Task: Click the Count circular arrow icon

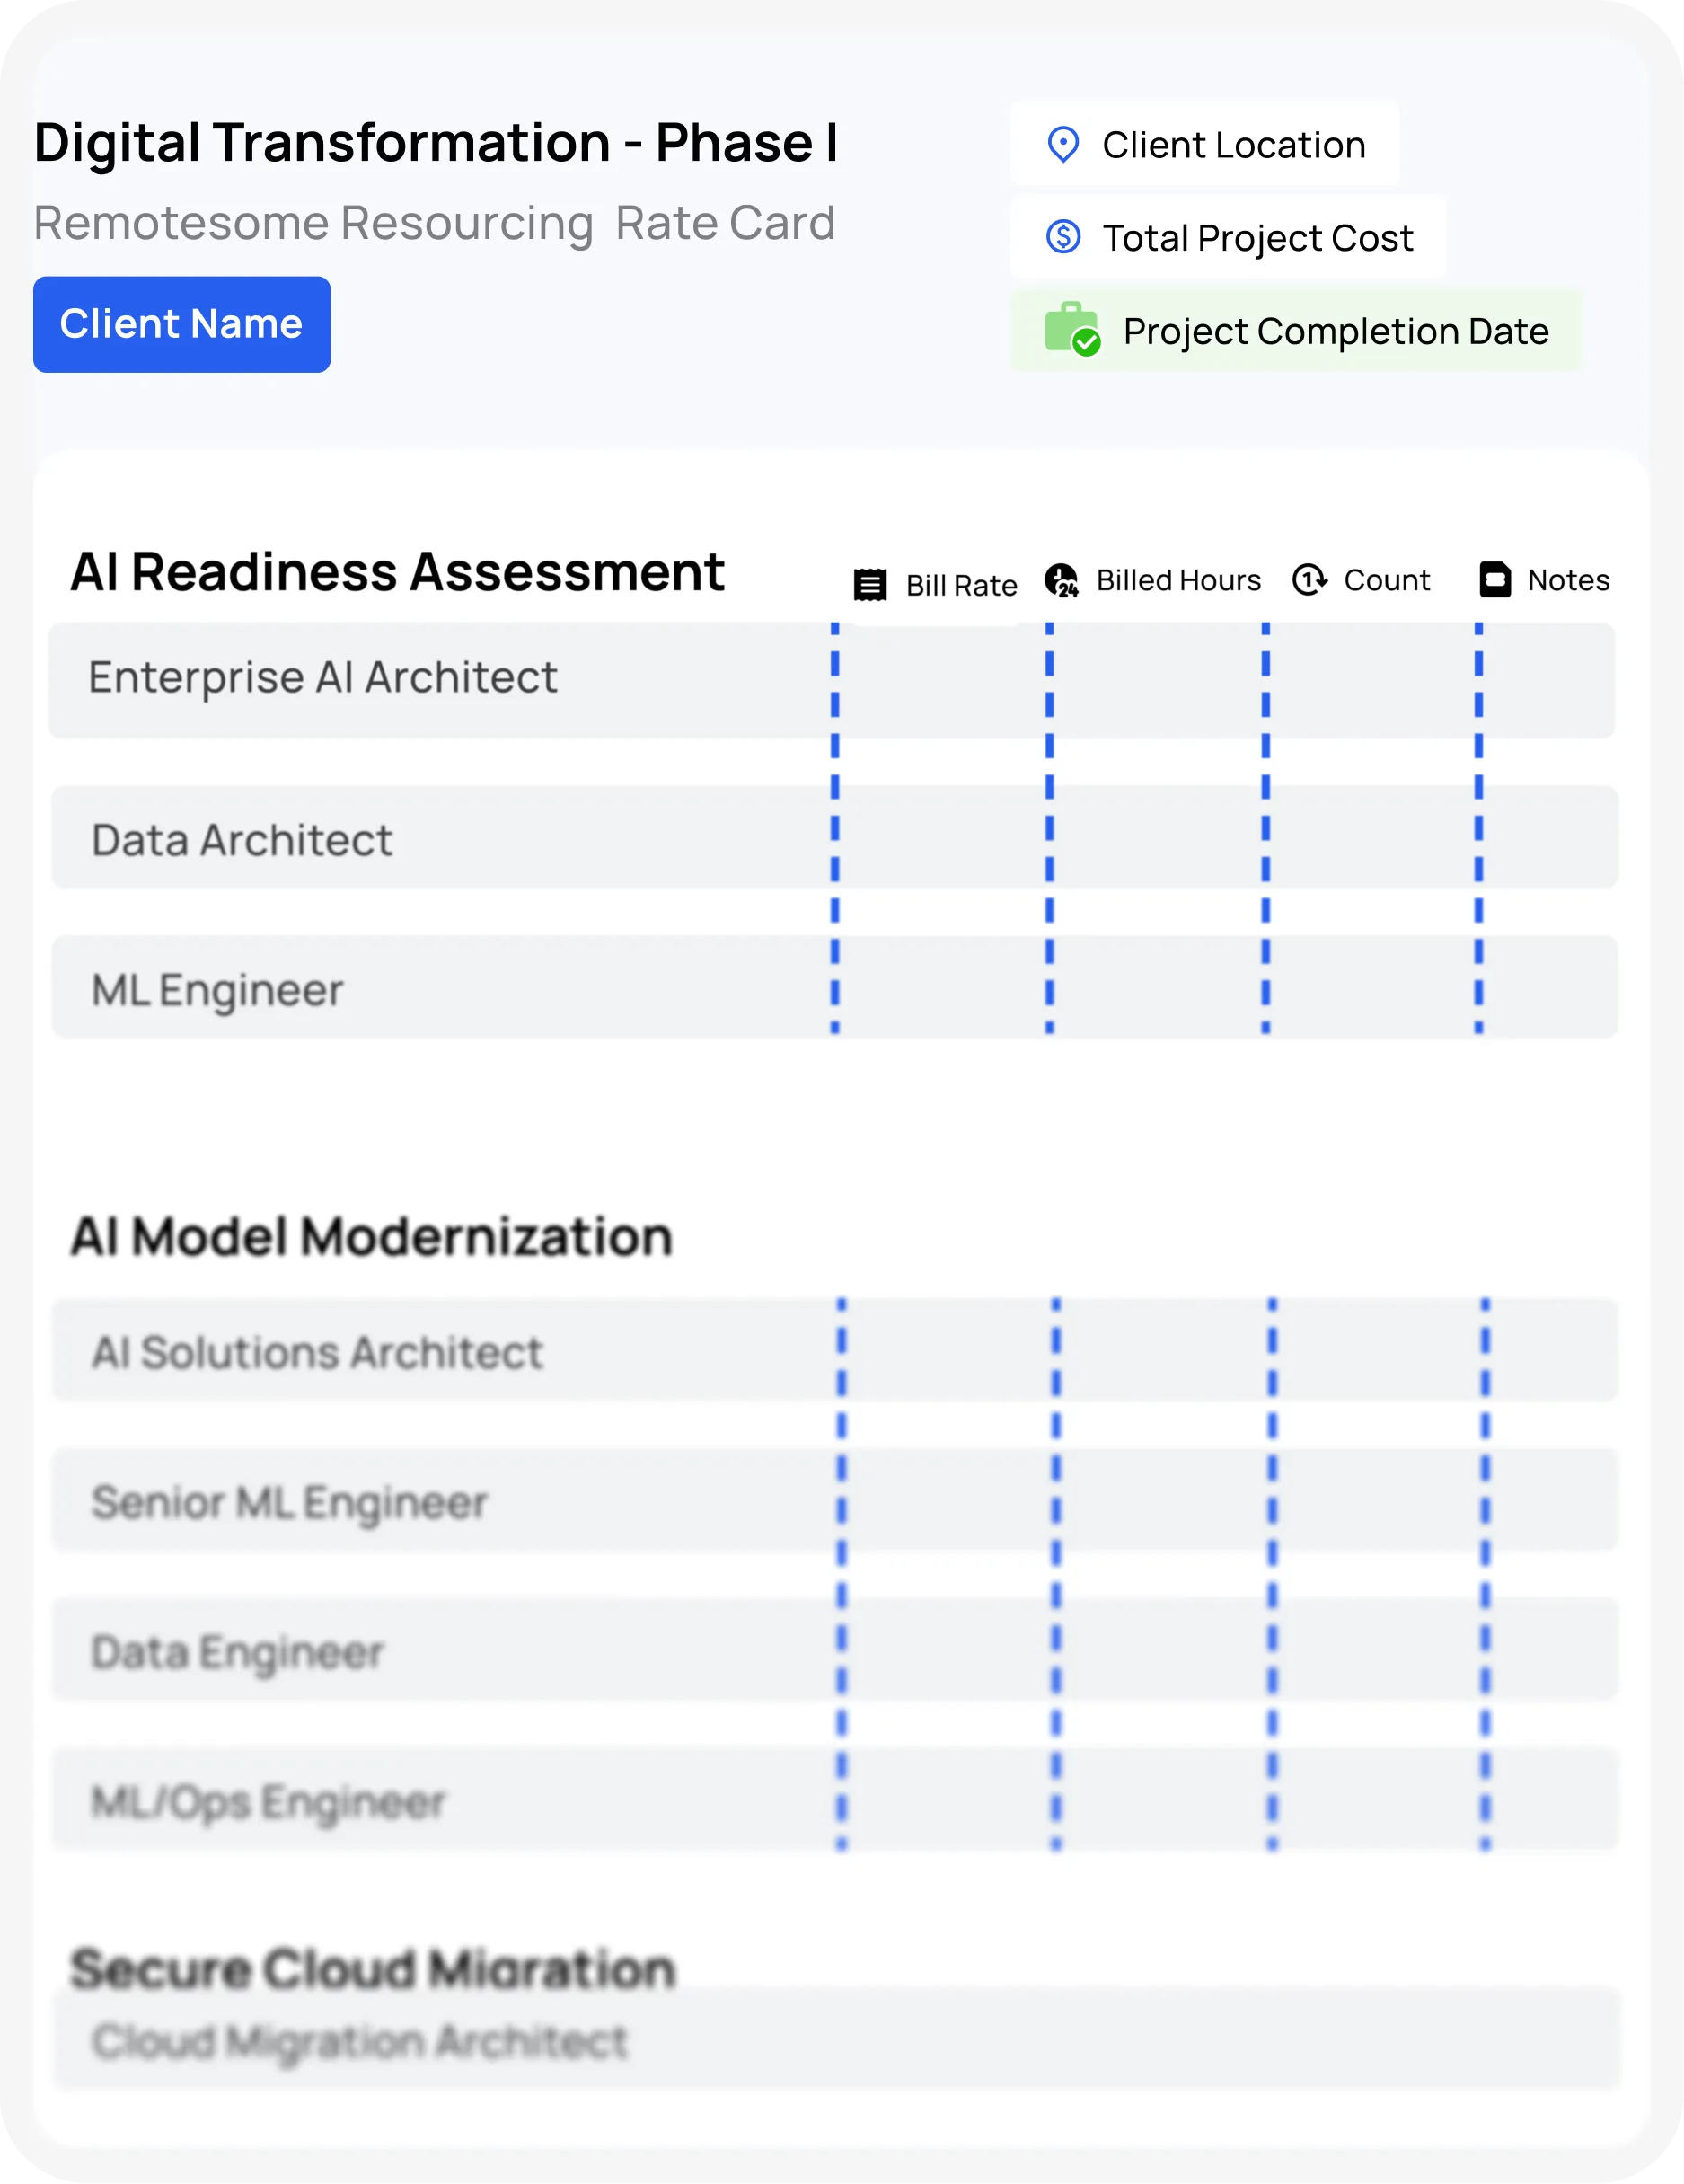Action: pyautogui.click(x=1309, y=580)
